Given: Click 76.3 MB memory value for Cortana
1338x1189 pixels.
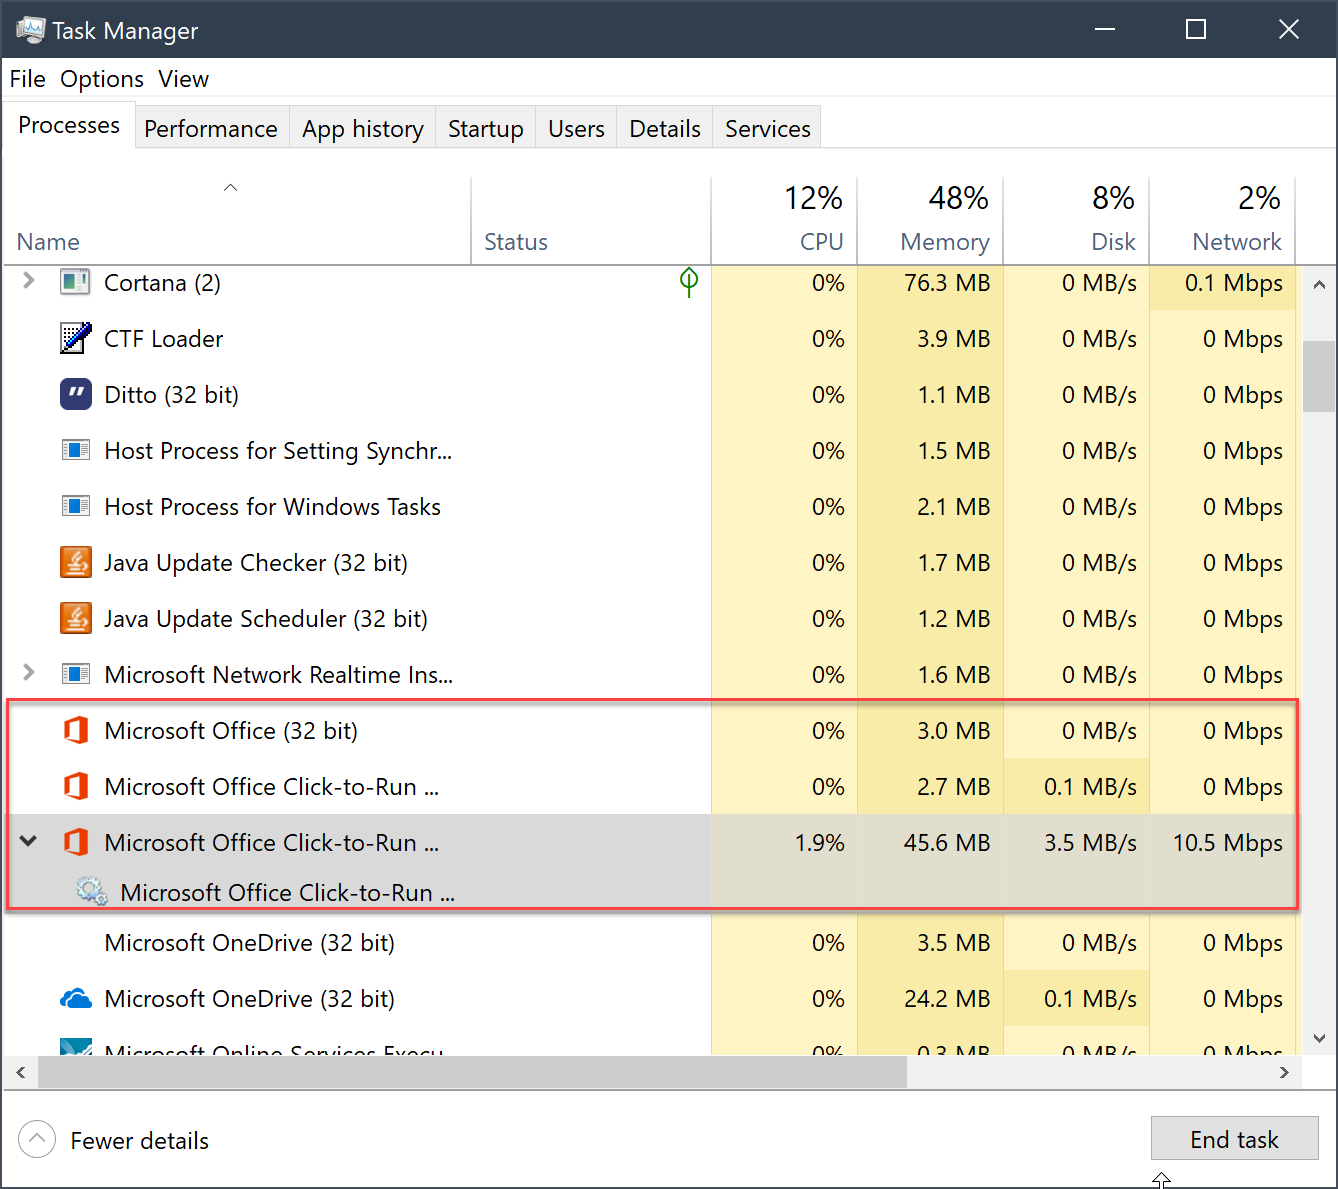Looking at the screenshot, I should pos(946,283).
